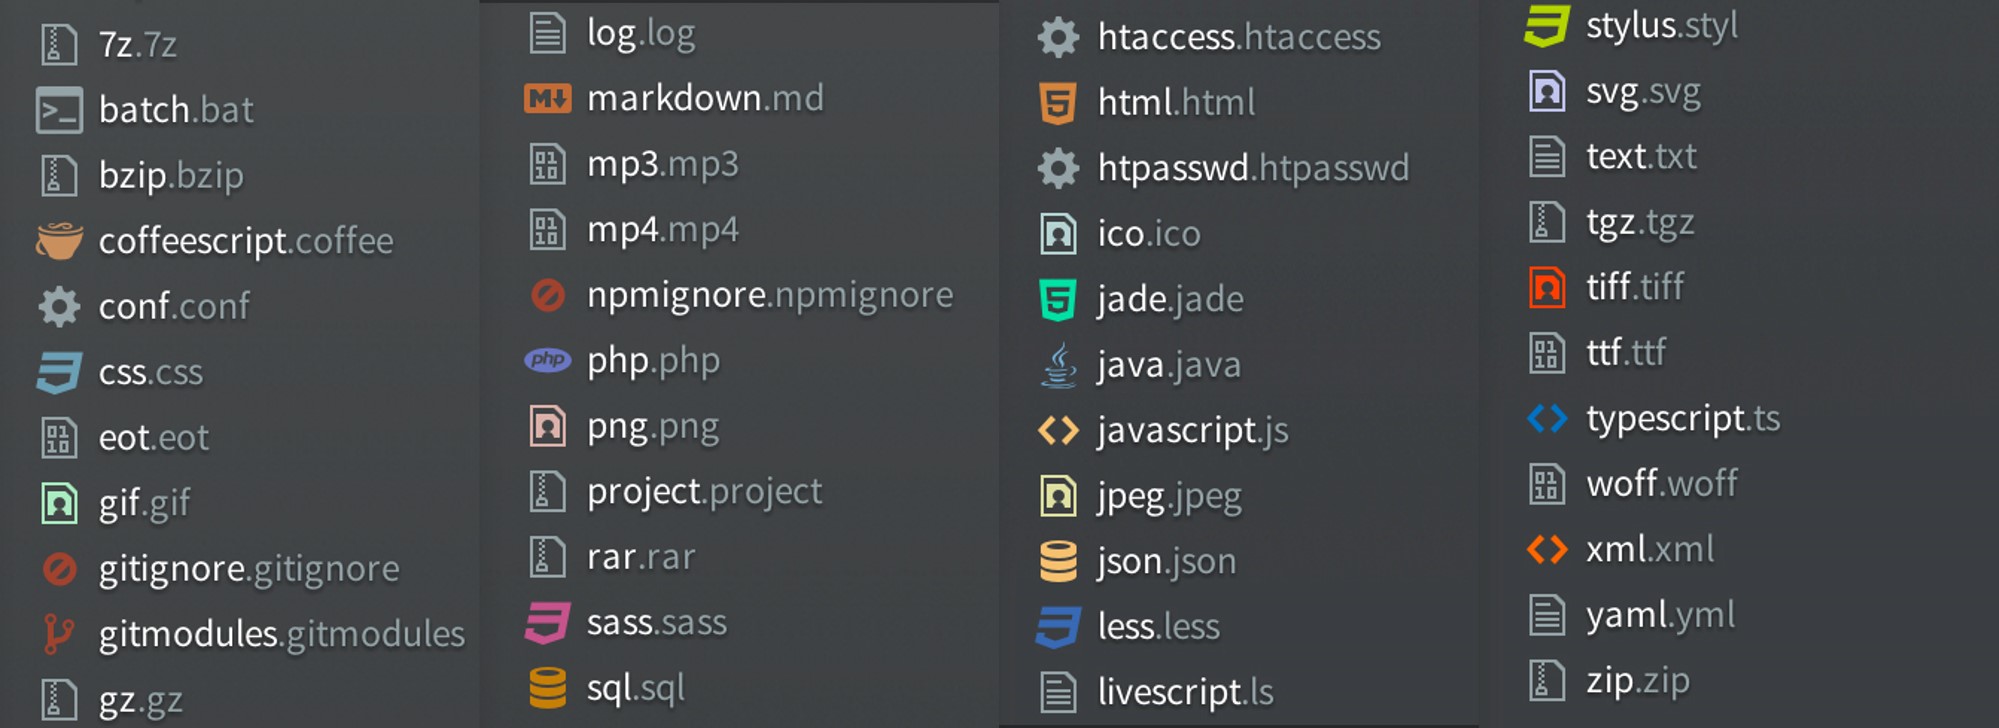Screen dimensions: 1999x728
Task: Click the CSS file icon
Action: click(x=60, y=371)
